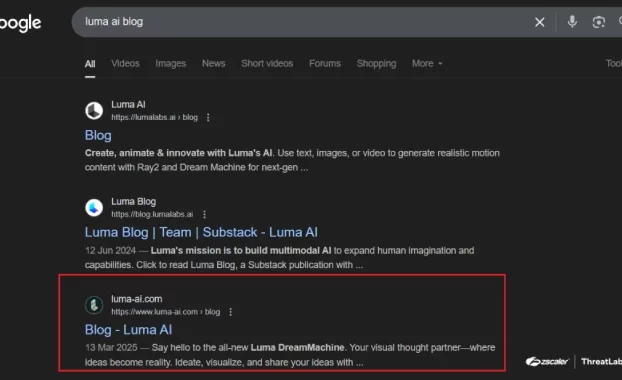Click the luma-ai.com favicon of third result
Image resolution: width=622 pixels, height=380 pixels.
pos(94,305)
